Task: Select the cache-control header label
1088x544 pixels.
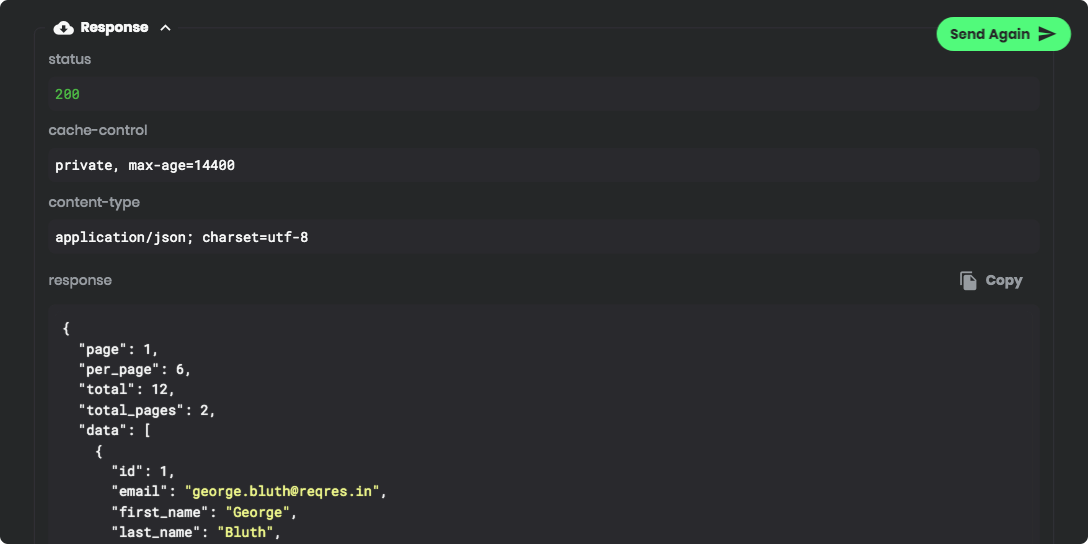Action: click(98, 130)
